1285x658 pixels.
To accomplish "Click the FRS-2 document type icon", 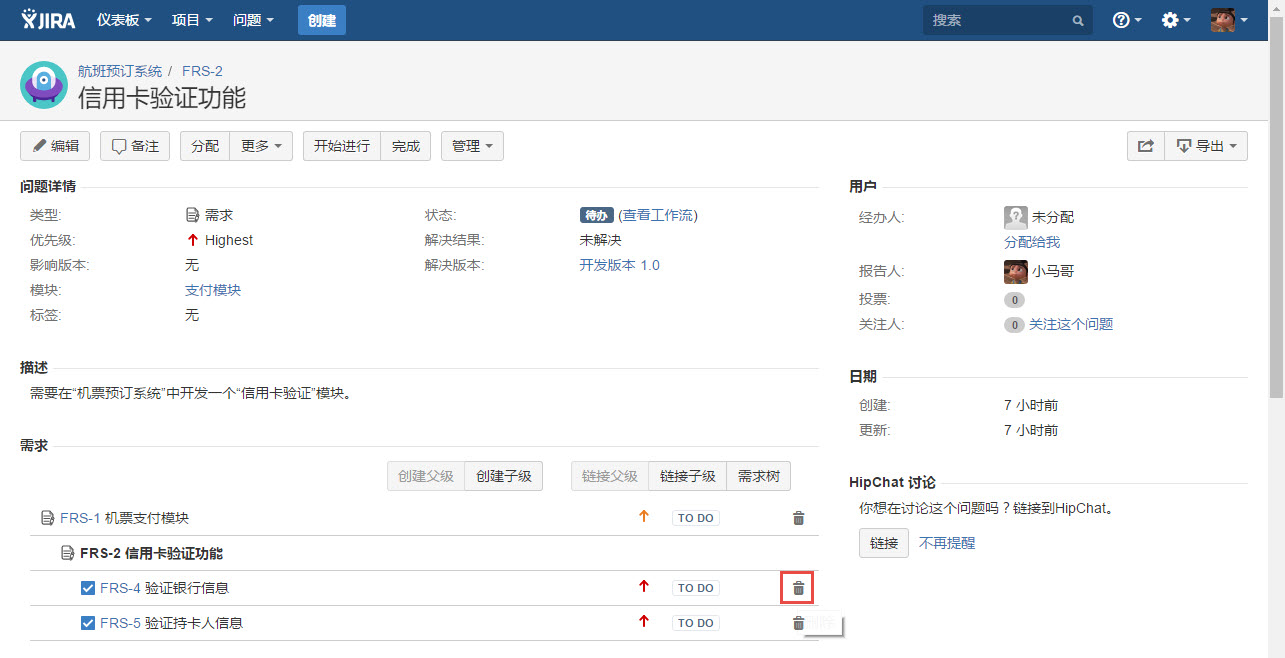I will (x=67, y=553).
